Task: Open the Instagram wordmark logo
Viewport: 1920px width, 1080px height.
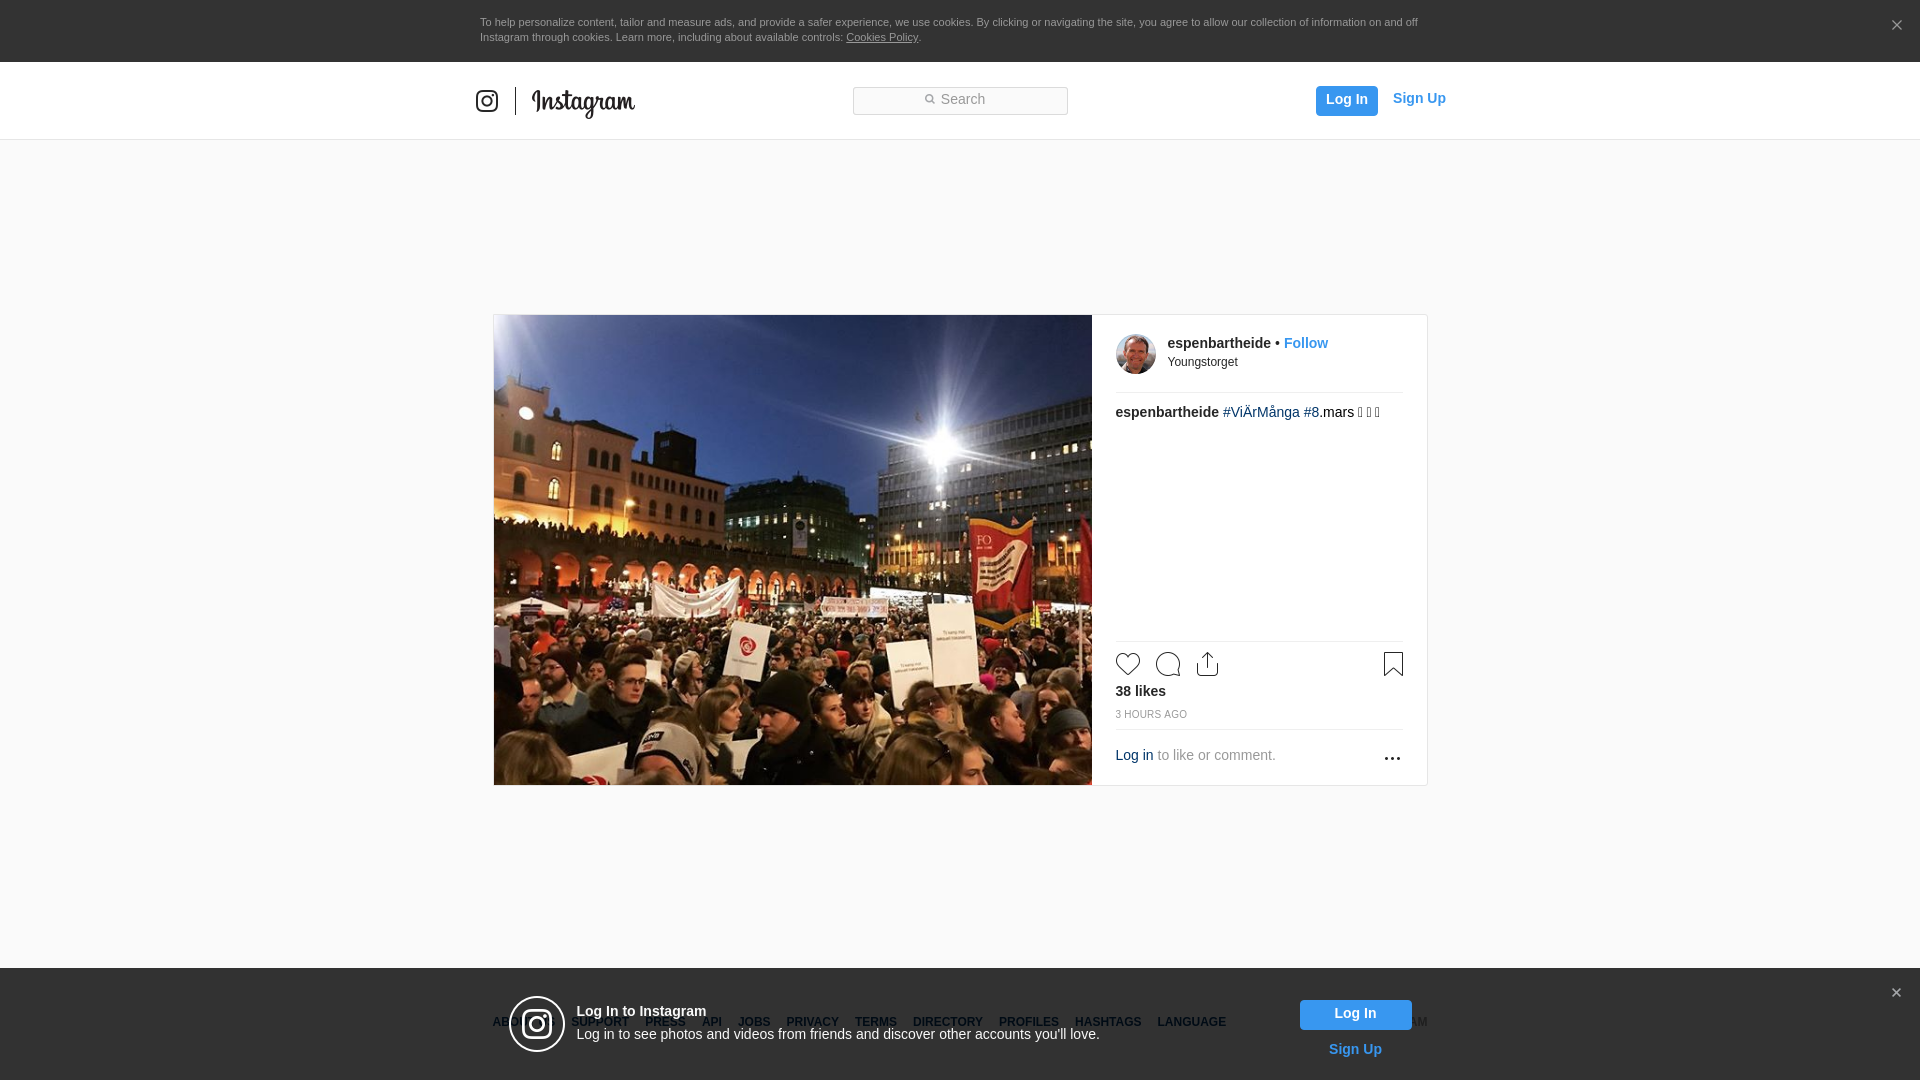Action: click(x=583, y=103)
